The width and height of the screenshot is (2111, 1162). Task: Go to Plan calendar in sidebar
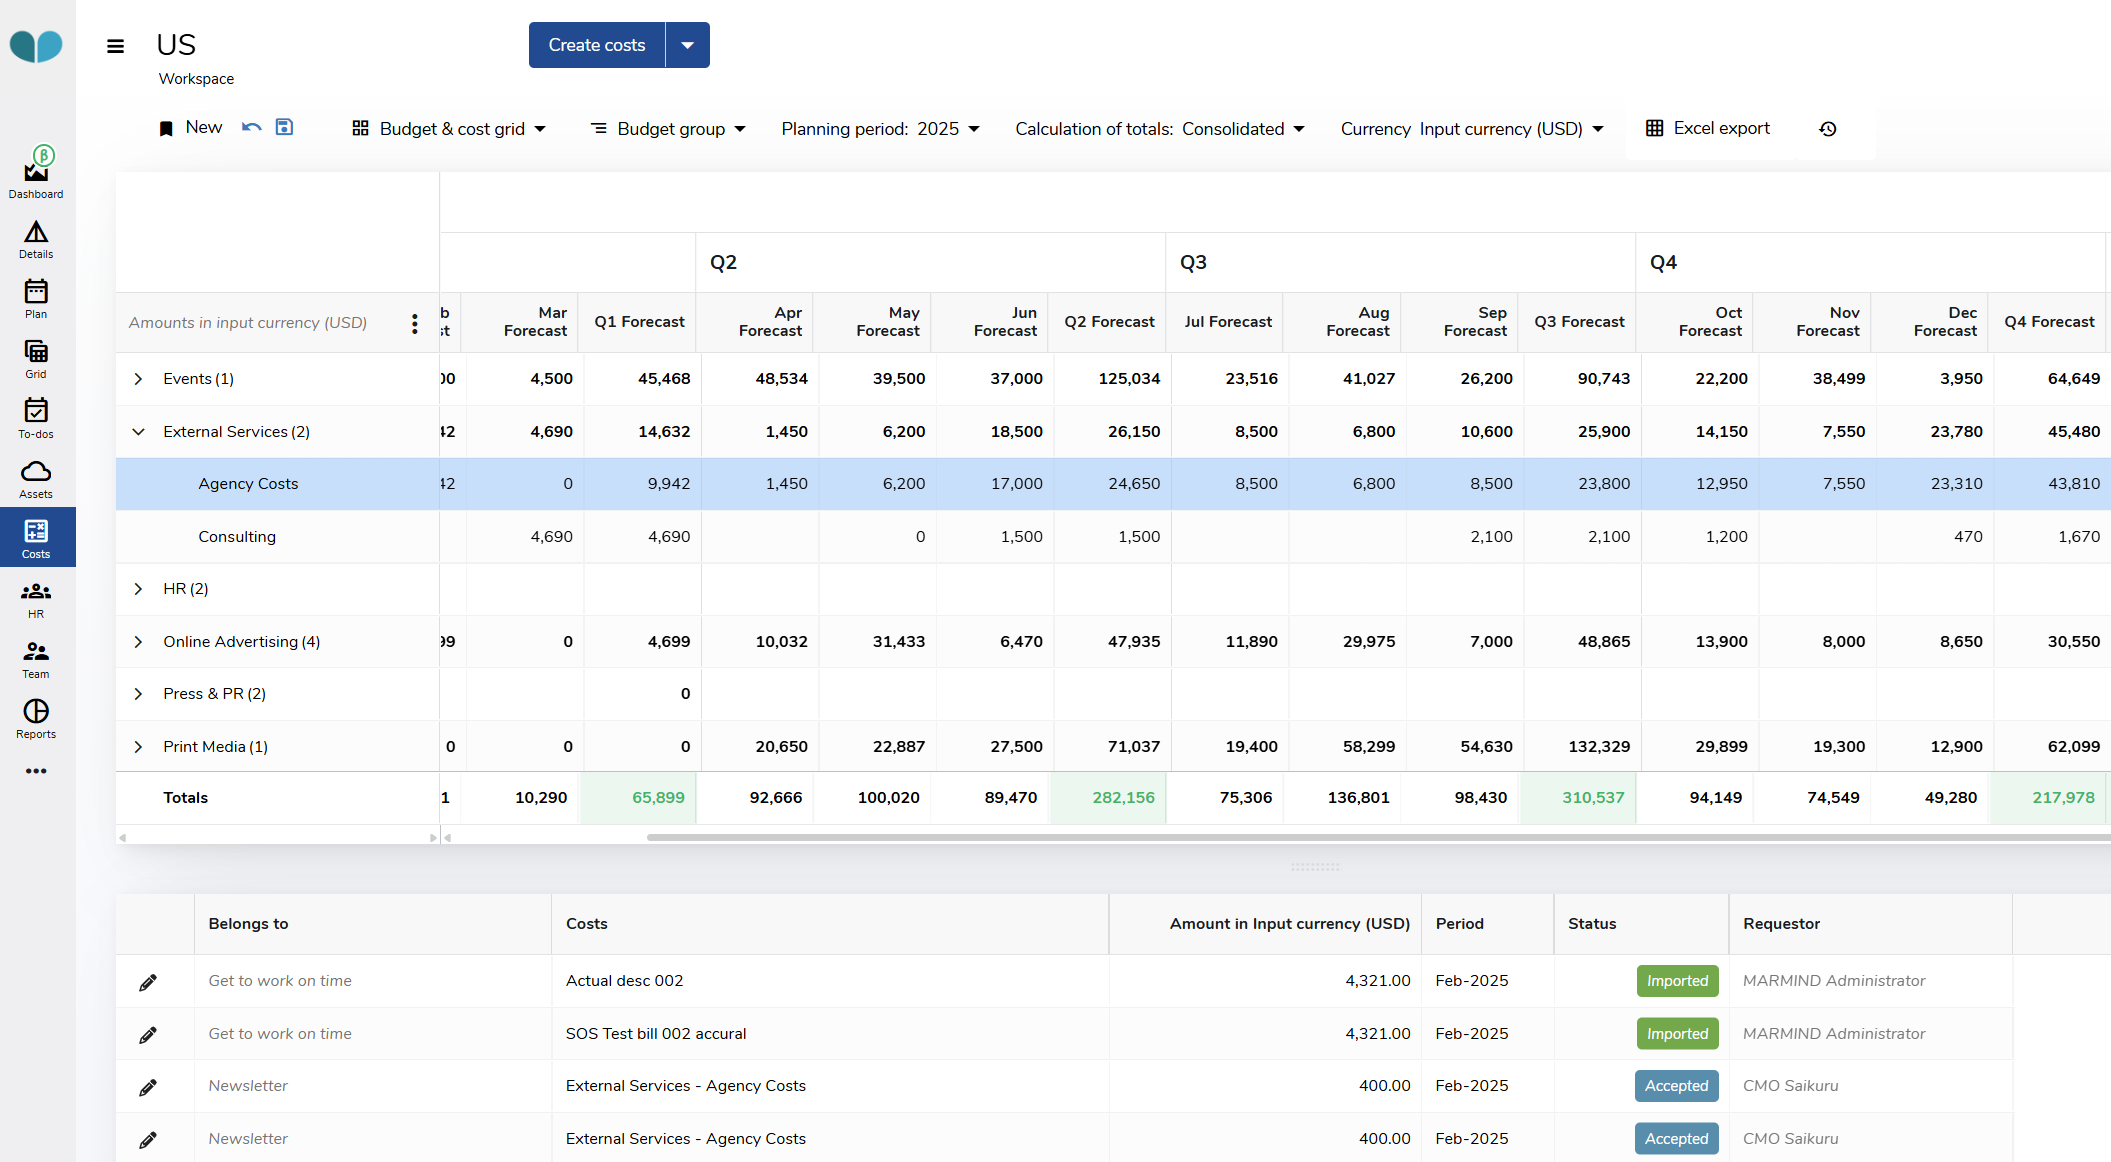pyautogui.click(x=36, y=297)
